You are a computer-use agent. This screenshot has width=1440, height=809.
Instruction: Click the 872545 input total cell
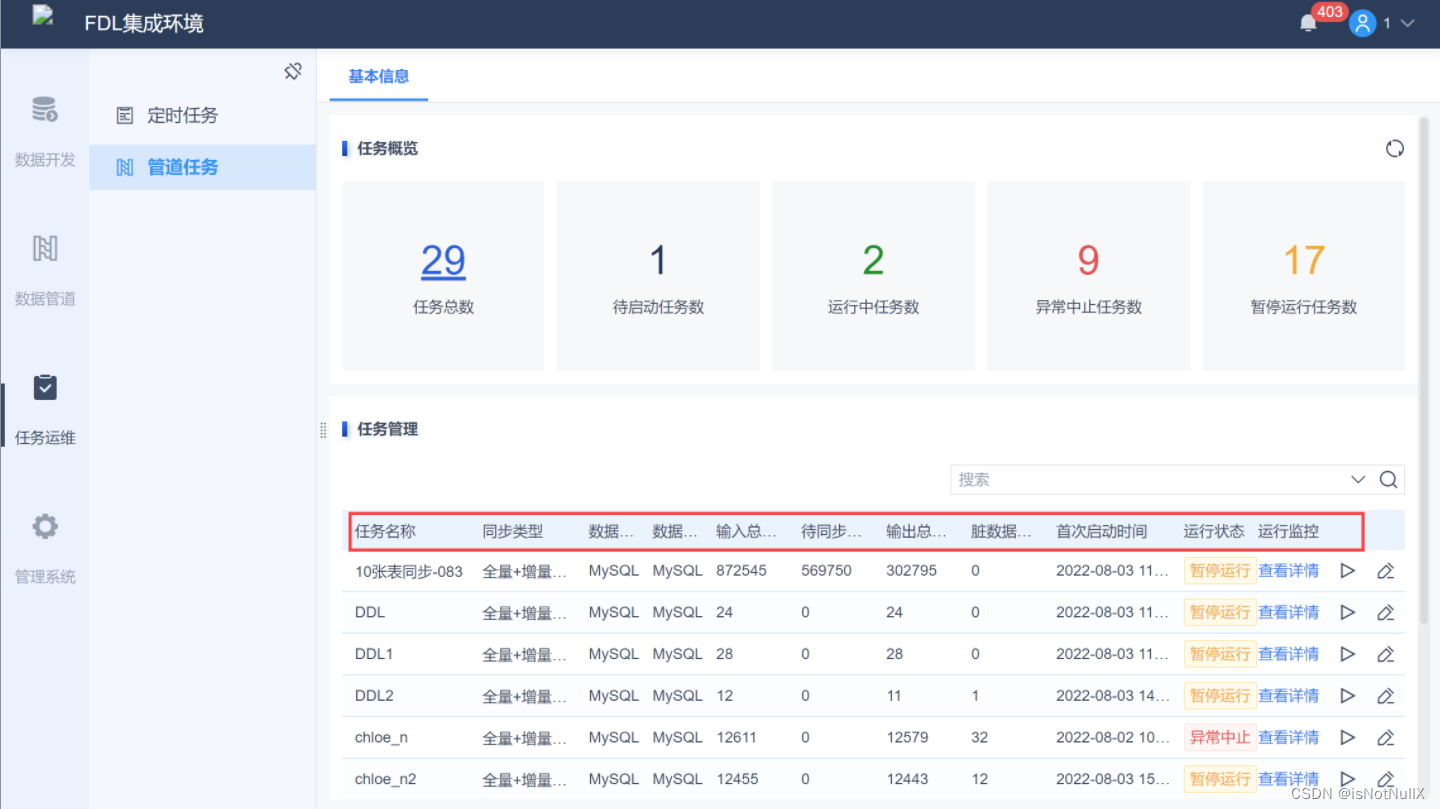[741, 571]
